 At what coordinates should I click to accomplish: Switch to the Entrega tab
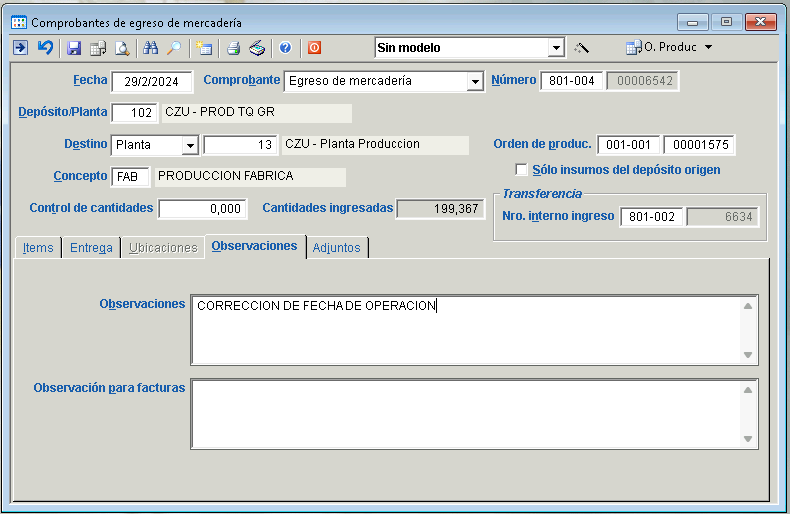pyautogui.click(x=91, y=248)
